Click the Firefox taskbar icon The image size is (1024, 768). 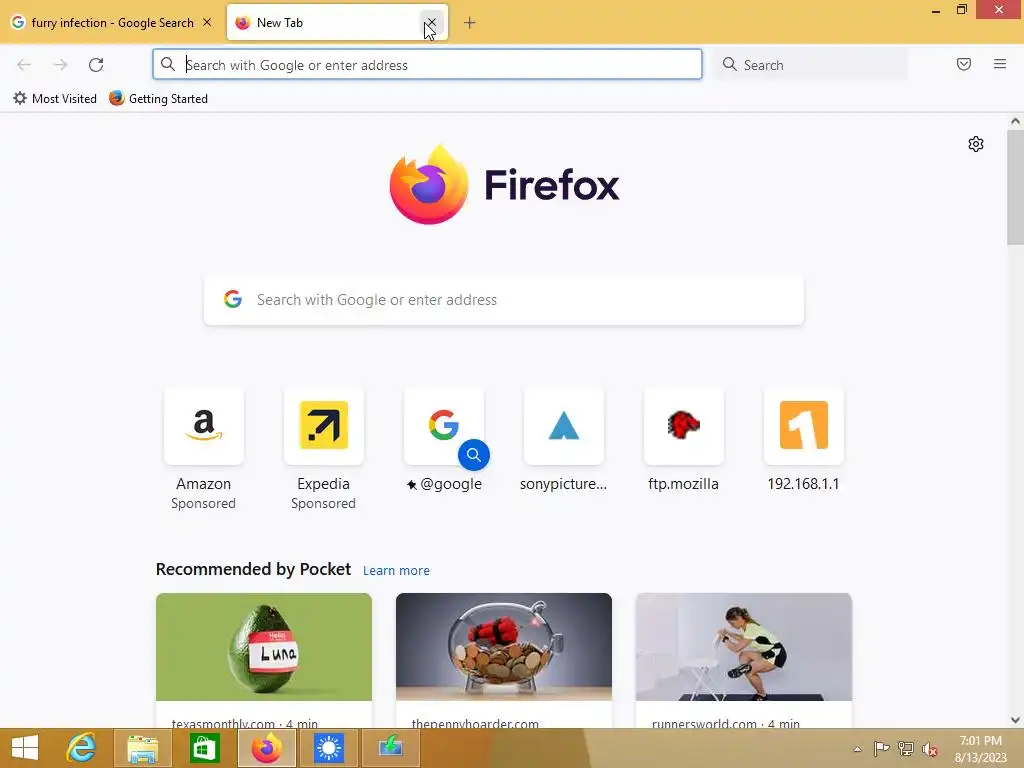click(266, 748)
